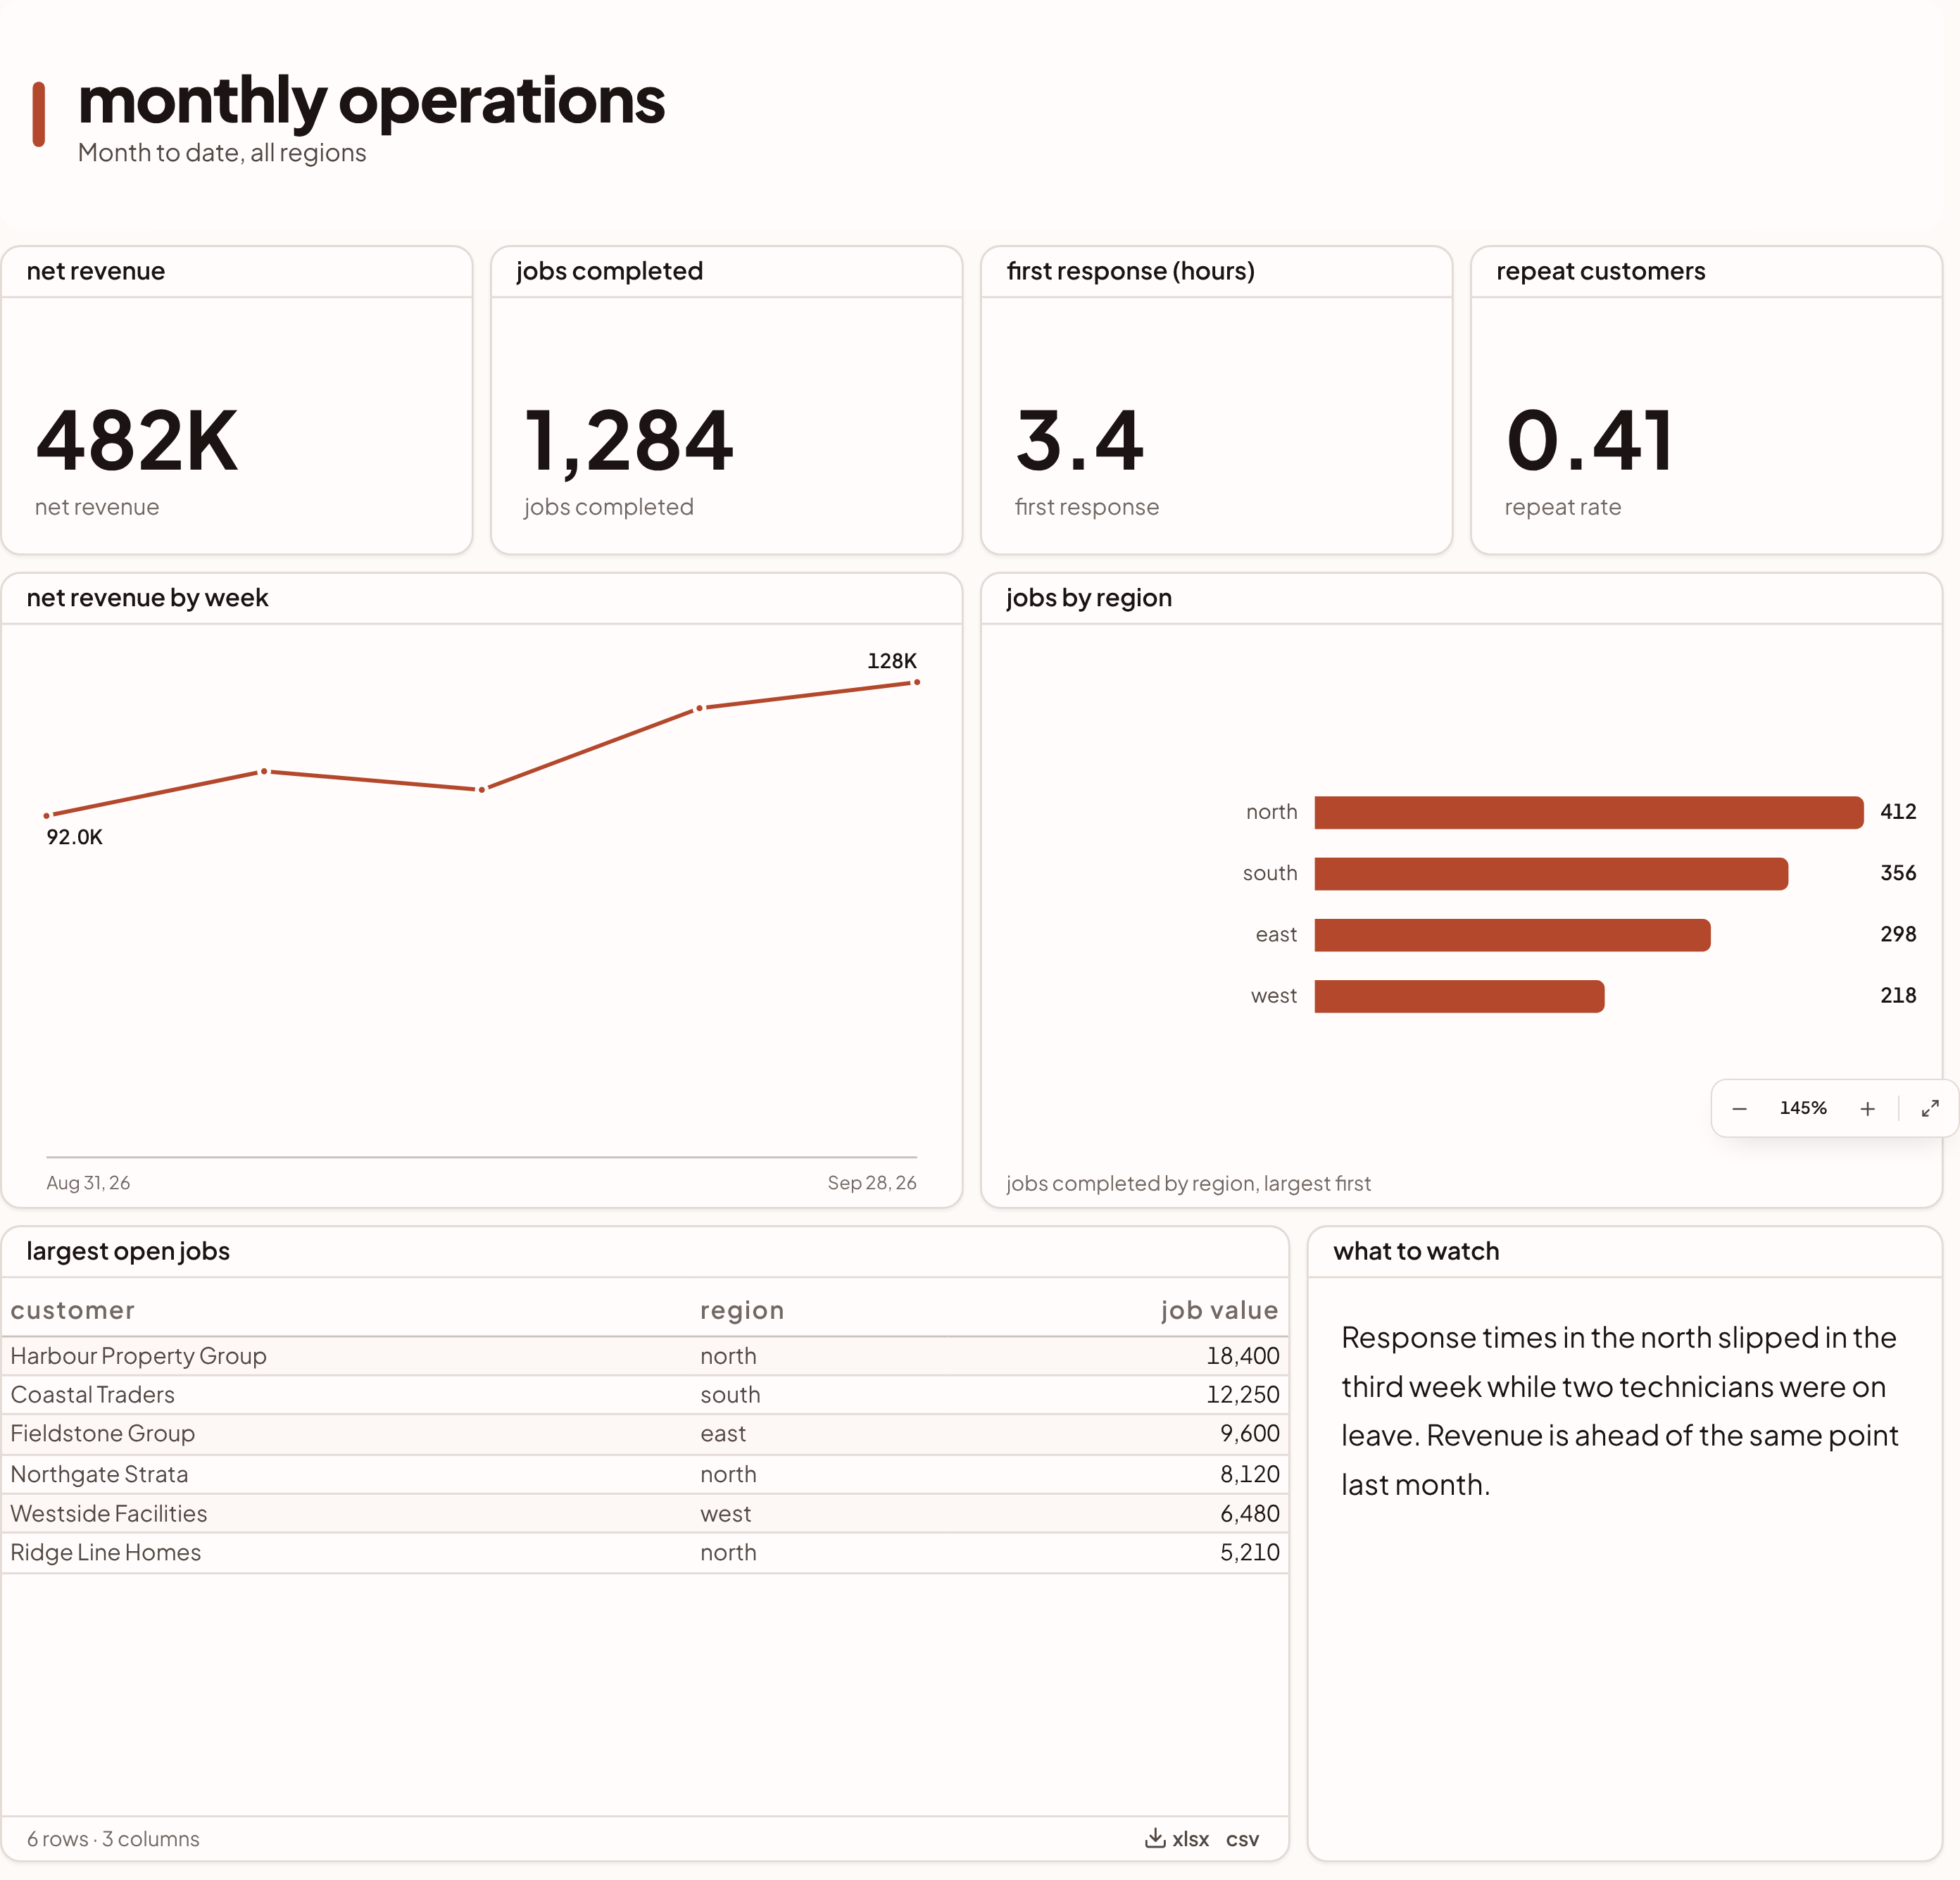Click the 412 bar value label
Screen dimensions: 1960x1880
1898,812
